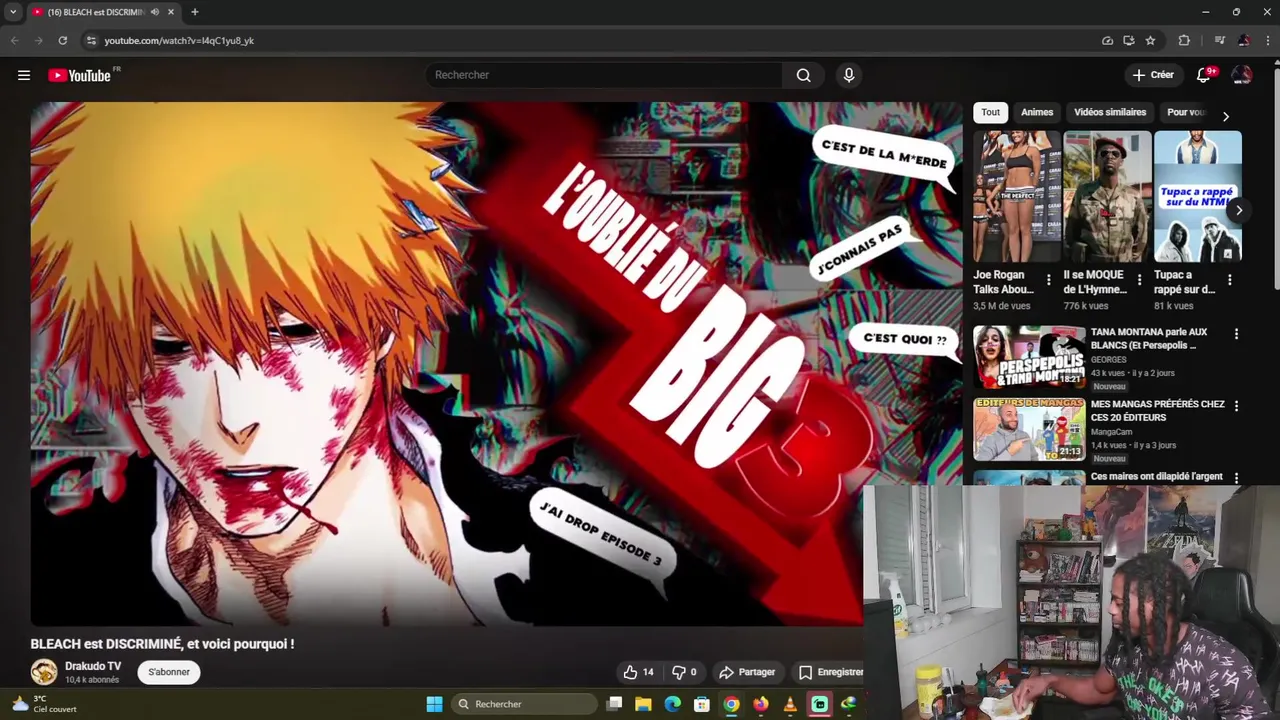This screenshot has height=720, width=1280.
Task: Click the address bar URL
Action: point(179,41)
